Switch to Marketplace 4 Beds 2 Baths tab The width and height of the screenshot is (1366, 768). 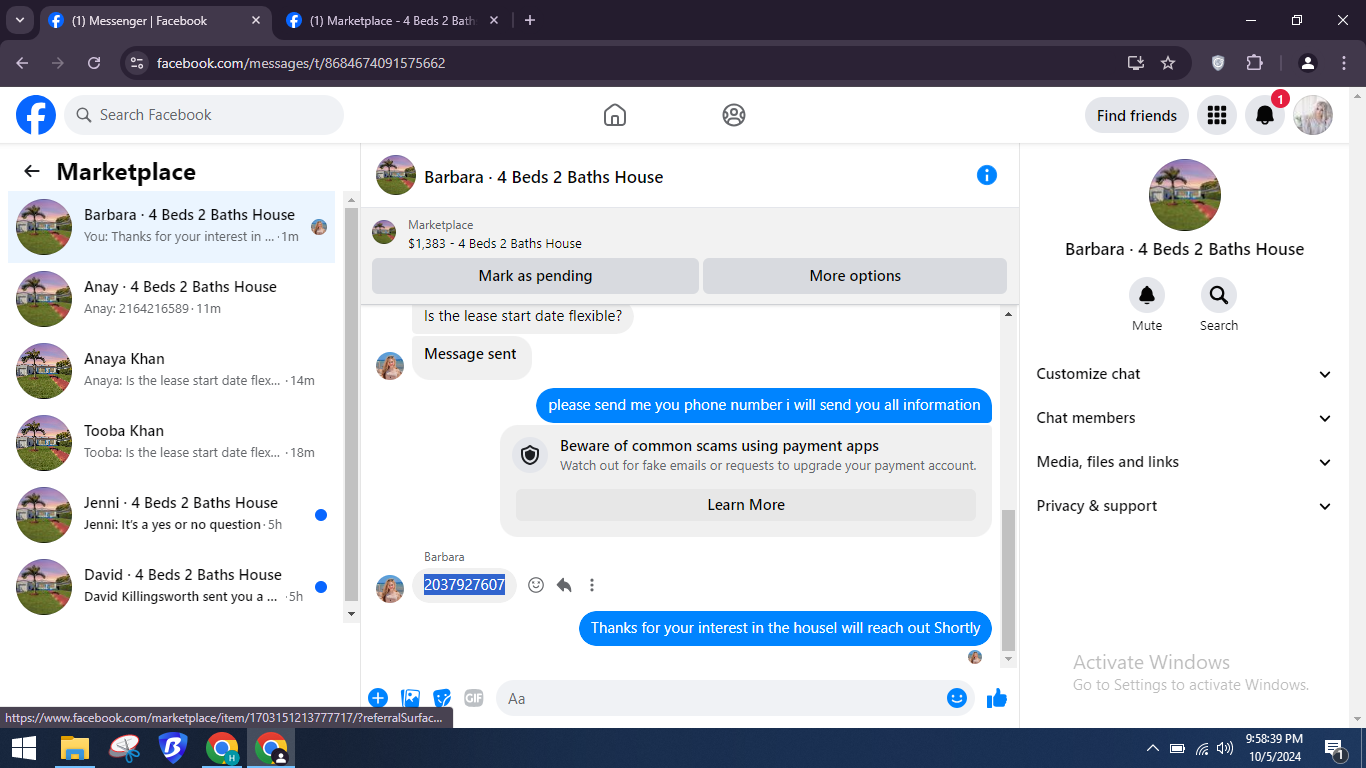click(x=394, y=20)
